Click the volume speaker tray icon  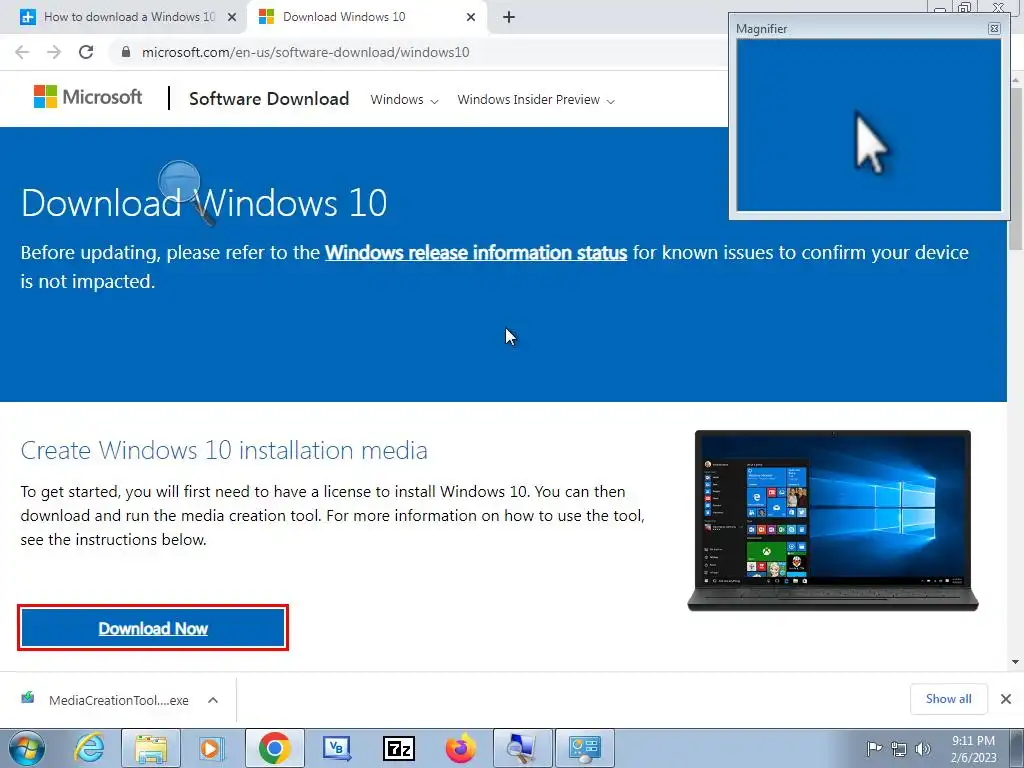(923, 749)
